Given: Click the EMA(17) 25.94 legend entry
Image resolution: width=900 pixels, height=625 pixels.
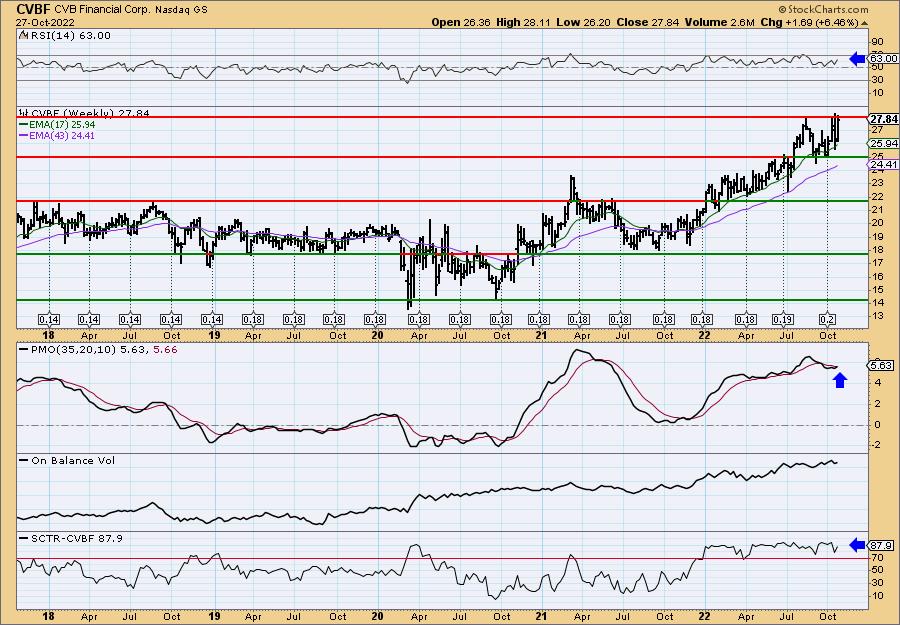Looking at the screenshot, I should pyautogui.click(x=62, y=125).
